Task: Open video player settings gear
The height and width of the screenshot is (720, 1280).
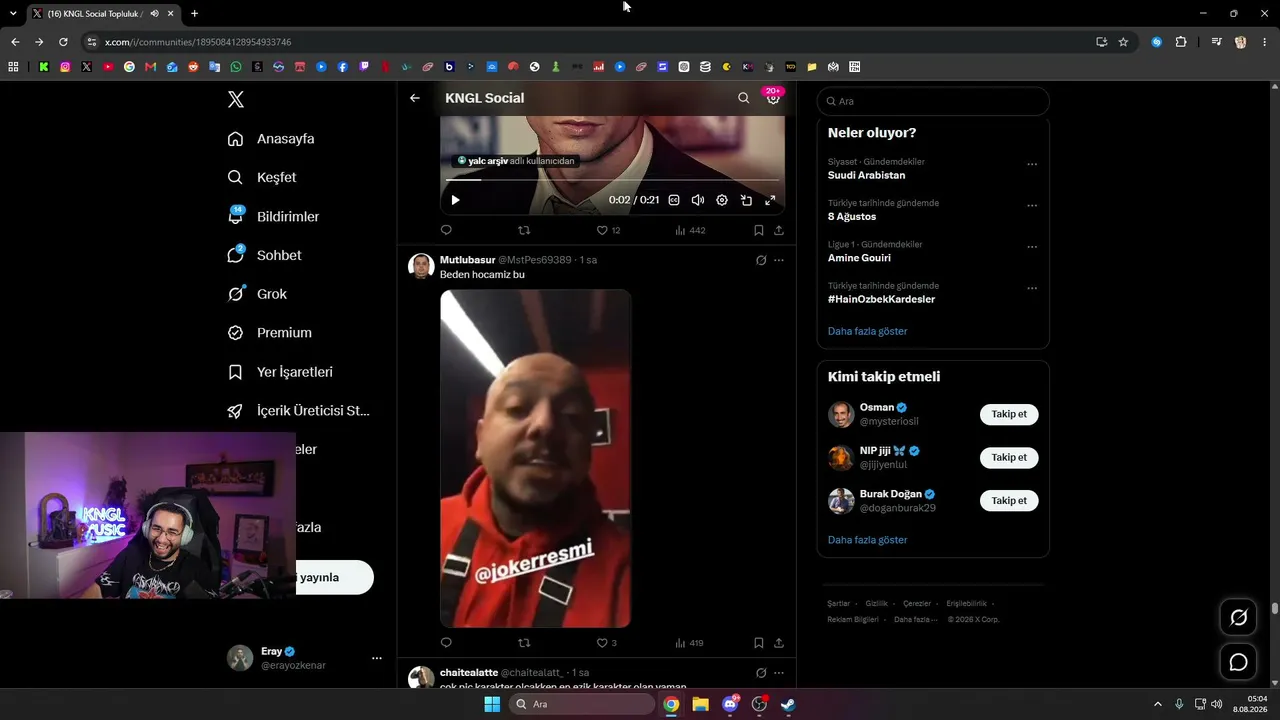Action: click(x=722, y=200)
